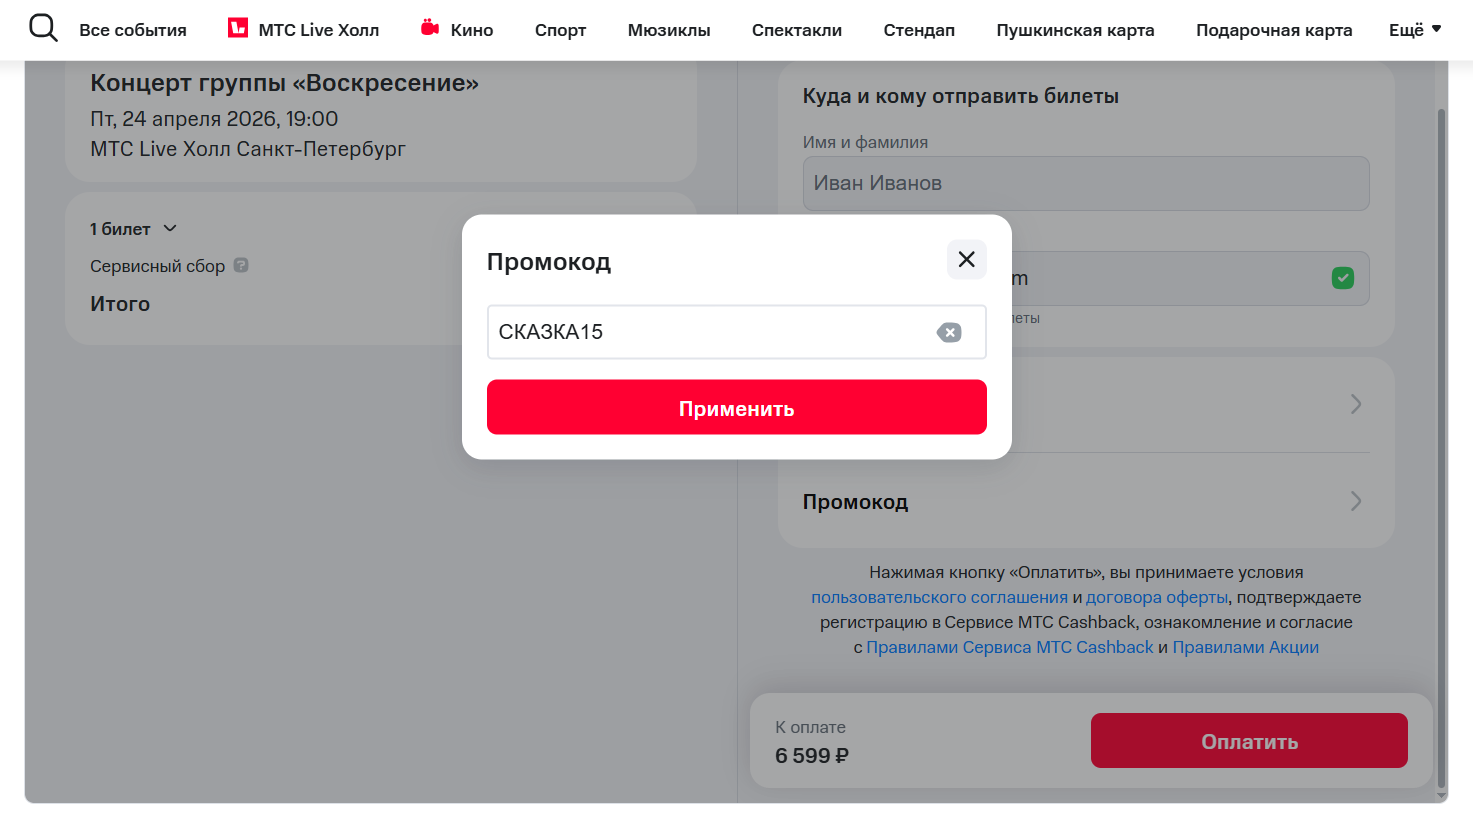The image size is (1473, 821).
Task: Click the Имя и фамилия input field
Action: click(x=1086, y=183)
